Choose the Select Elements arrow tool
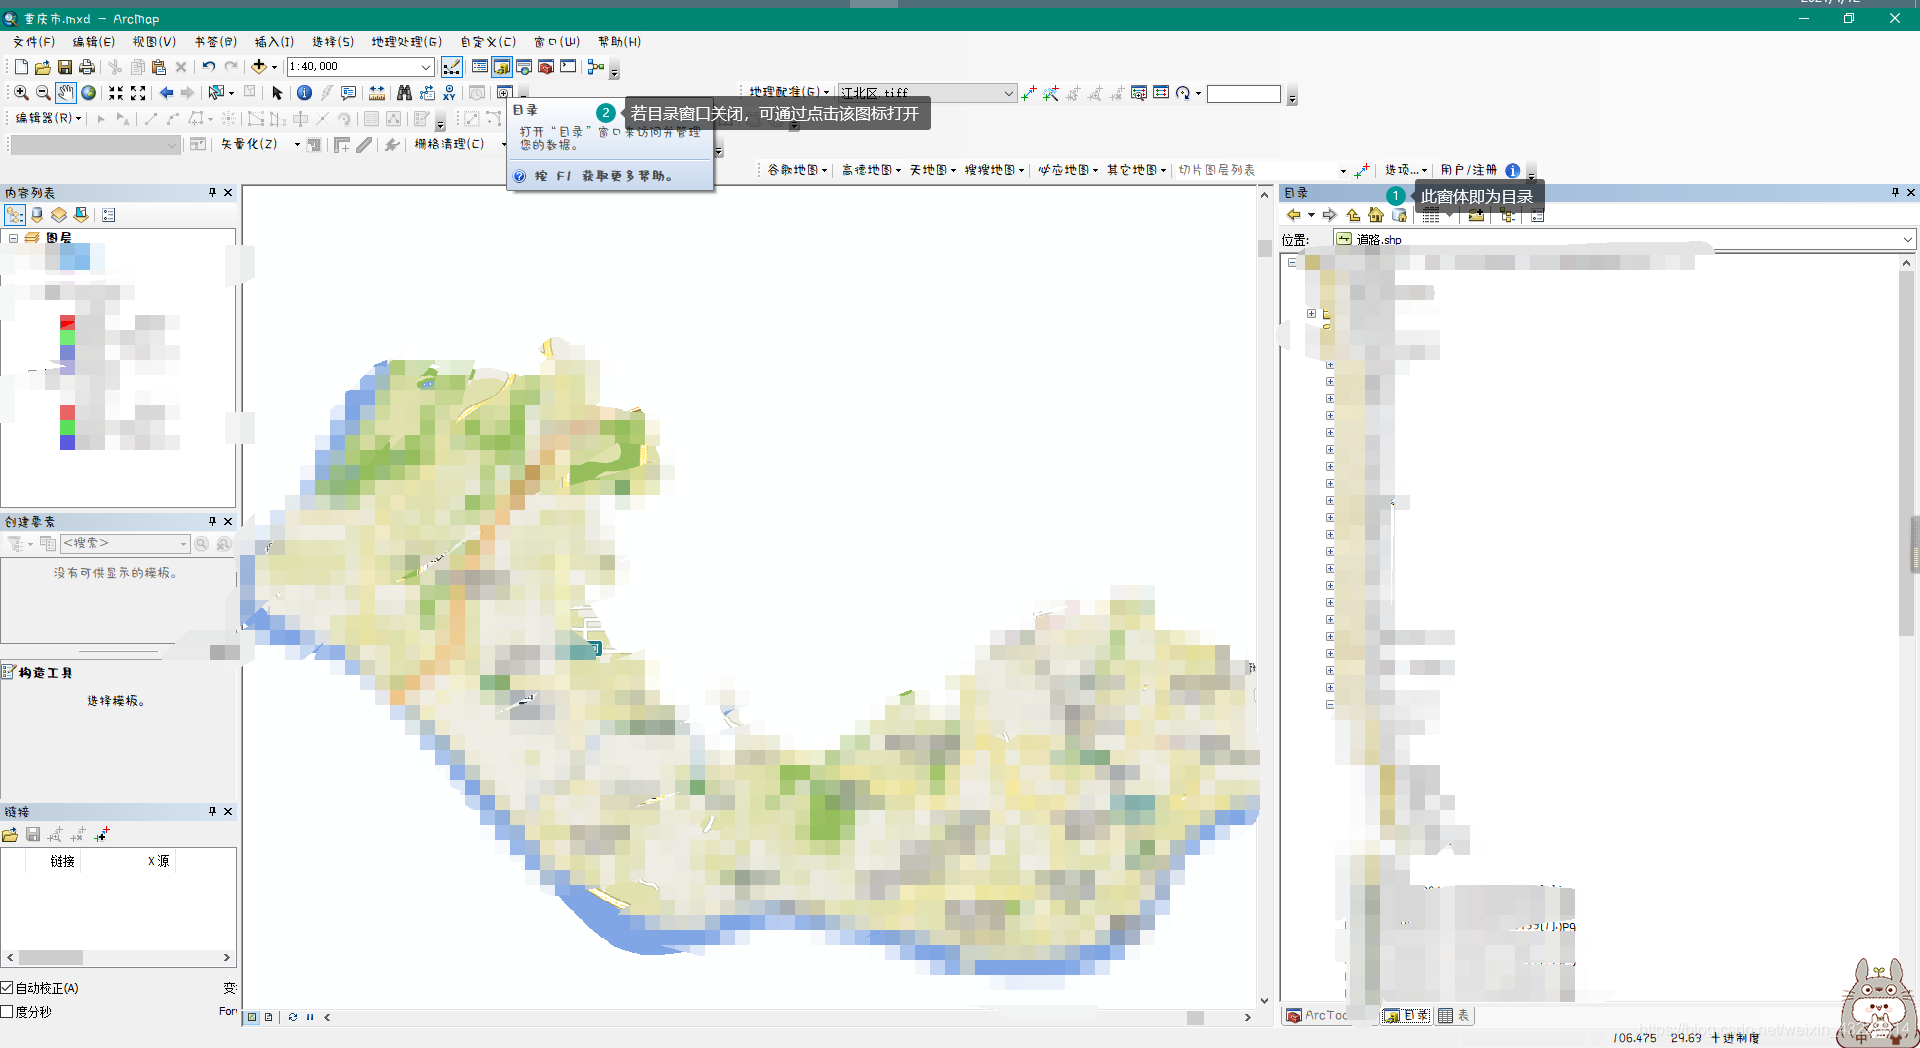1920x1048 pixels. (277, 93)
